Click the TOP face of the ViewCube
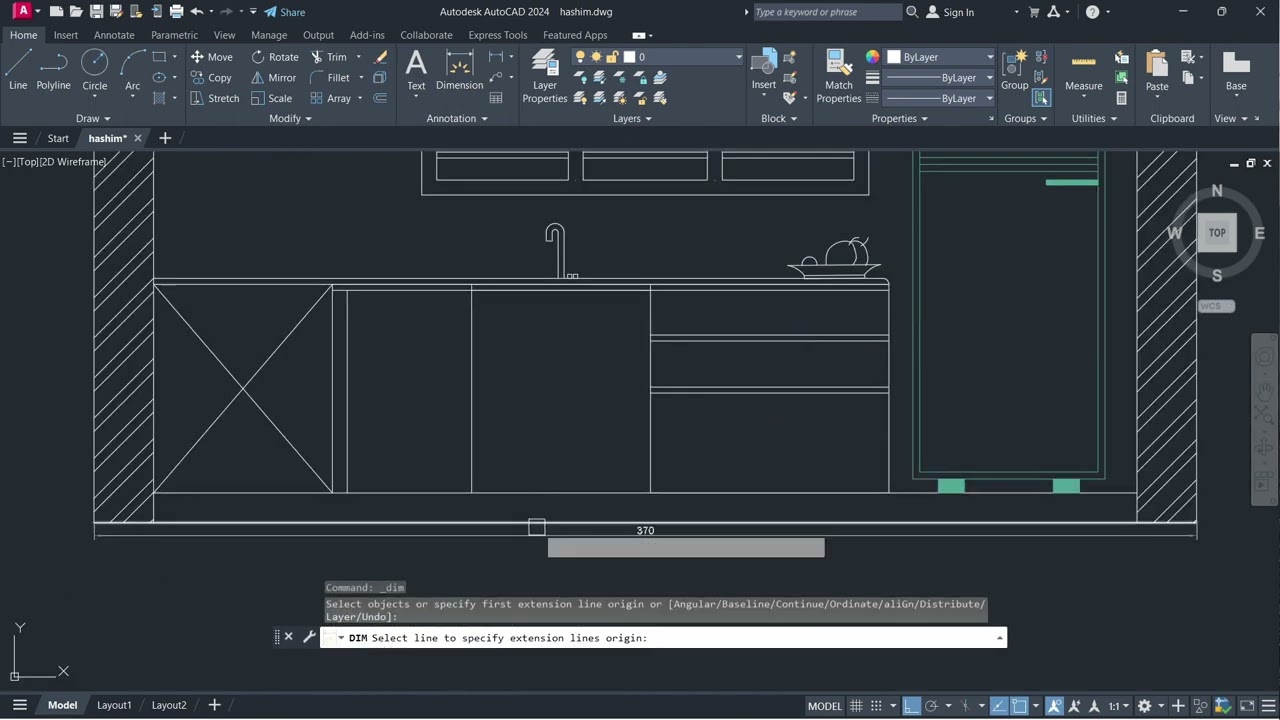The height and width of the screenshot is (720, 1280). [x=1217, y=233]
